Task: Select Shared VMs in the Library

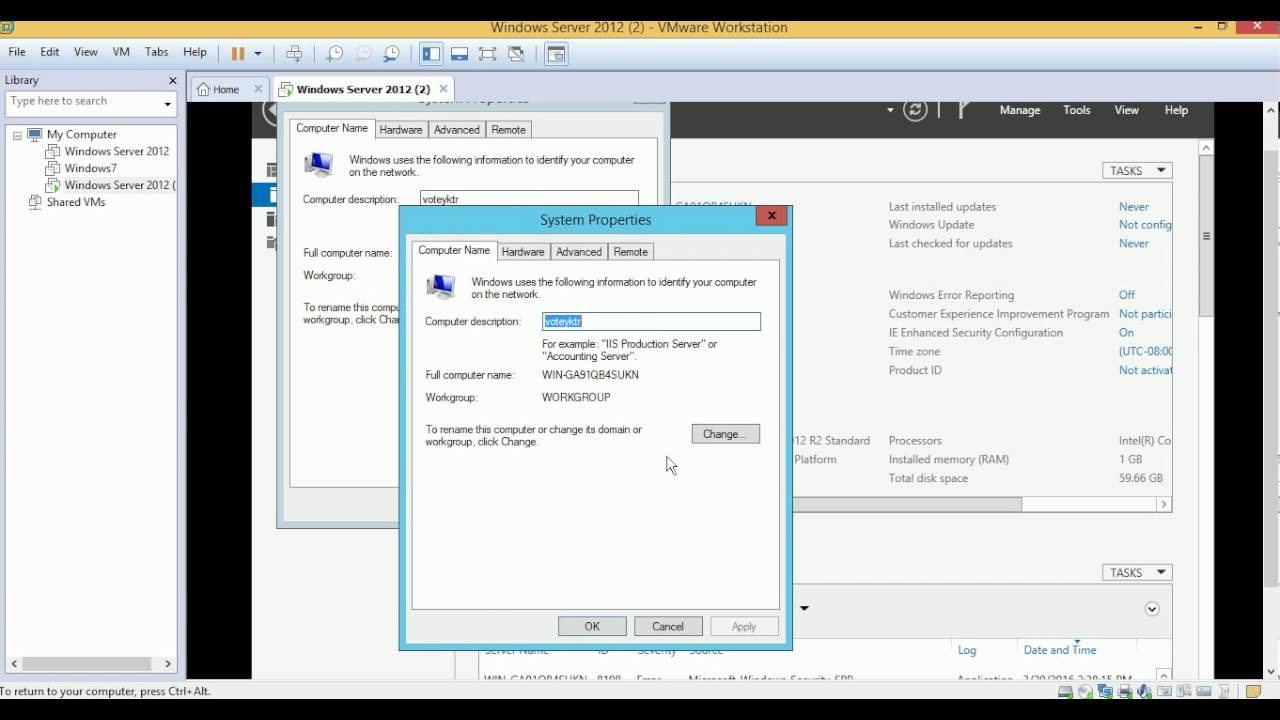Action: pyautogui.click(x=75, y=202)
